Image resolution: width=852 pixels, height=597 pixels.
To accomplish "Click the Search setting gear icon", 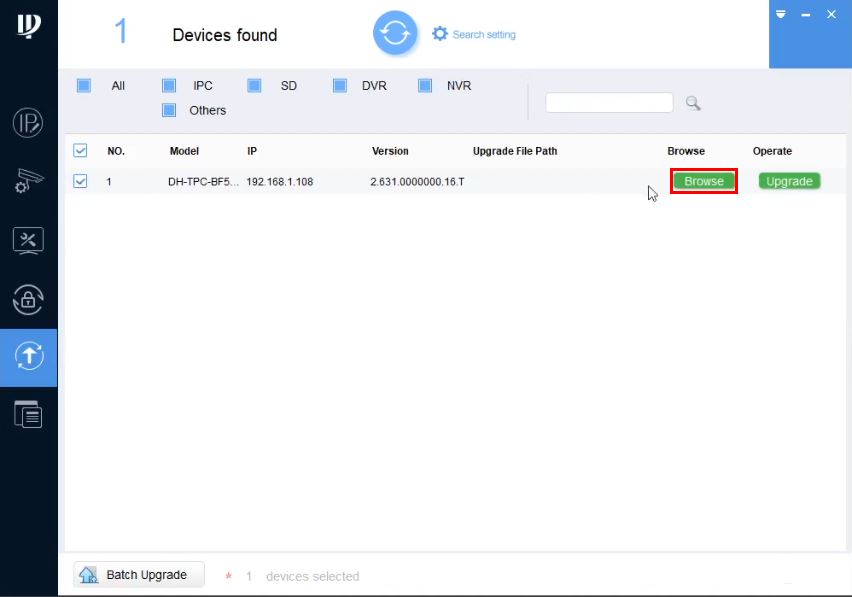I will (x=440, y=34).
